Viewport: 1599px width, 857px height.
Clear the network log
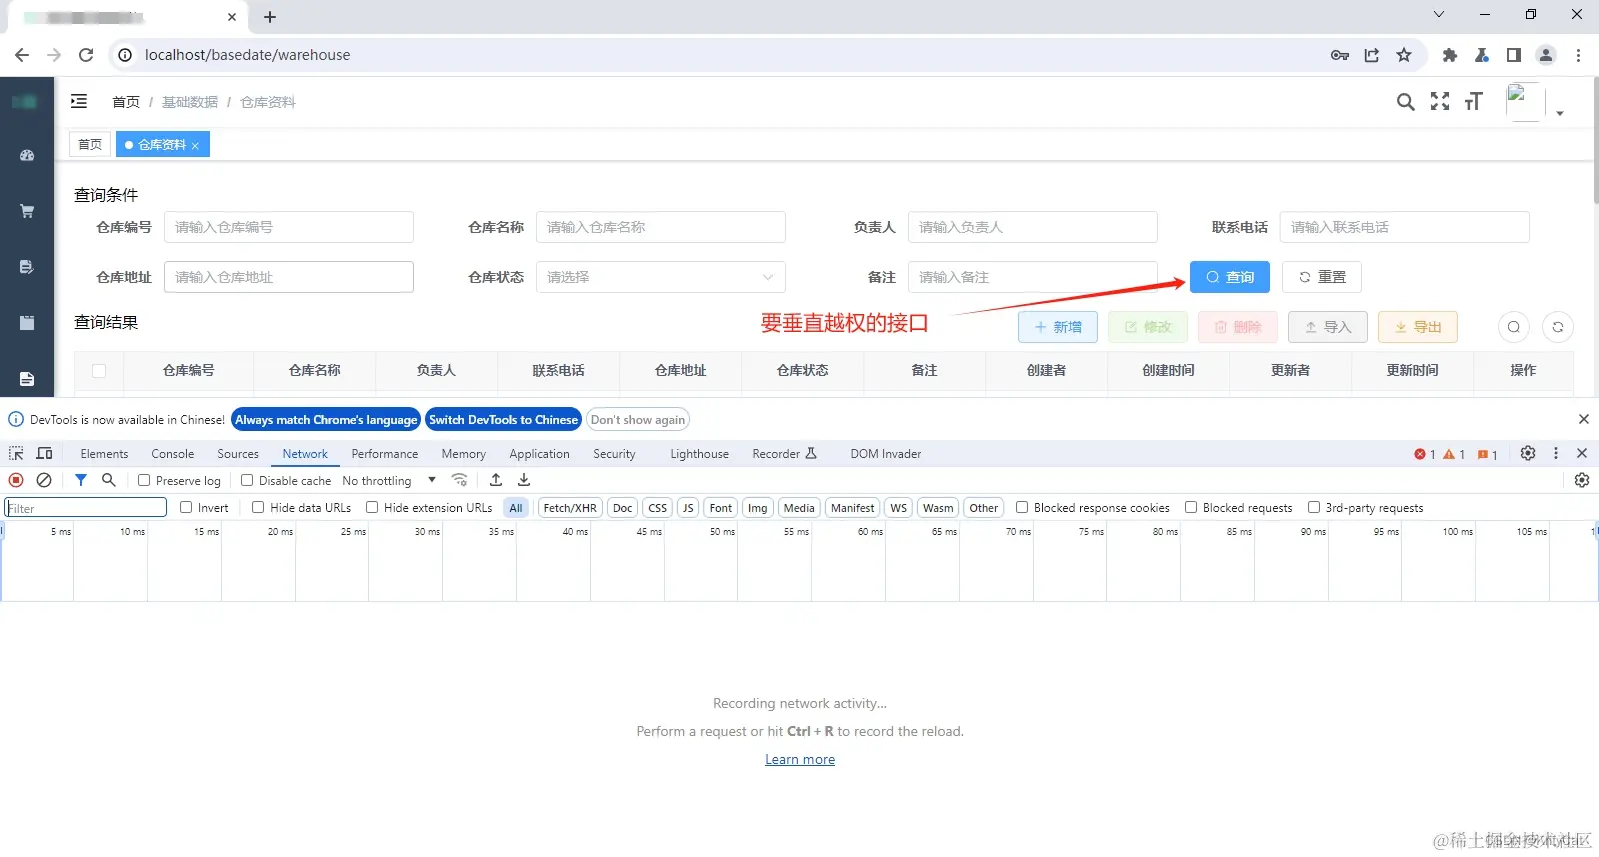coord(44,480)
